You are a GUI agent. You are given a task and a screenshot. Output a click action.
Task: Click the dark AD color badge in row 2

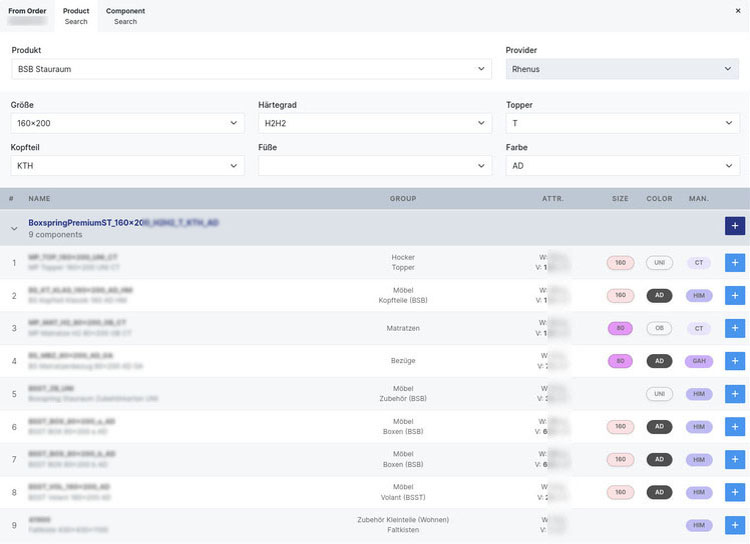tap(659, 296)
